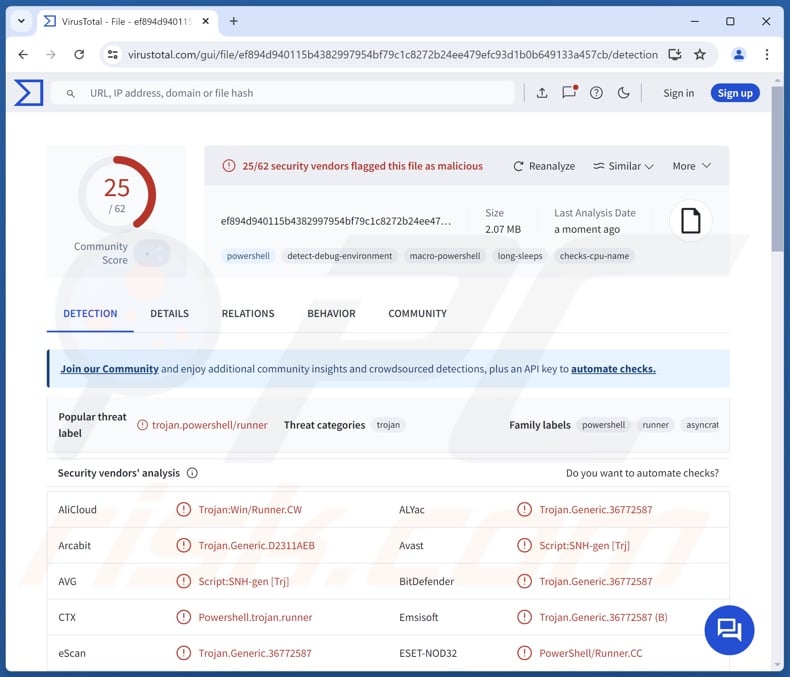The width and height of the screenshot is (790, 677).
Task: Select the VirusTotal browser tab
Action: (x=127, y=22)
